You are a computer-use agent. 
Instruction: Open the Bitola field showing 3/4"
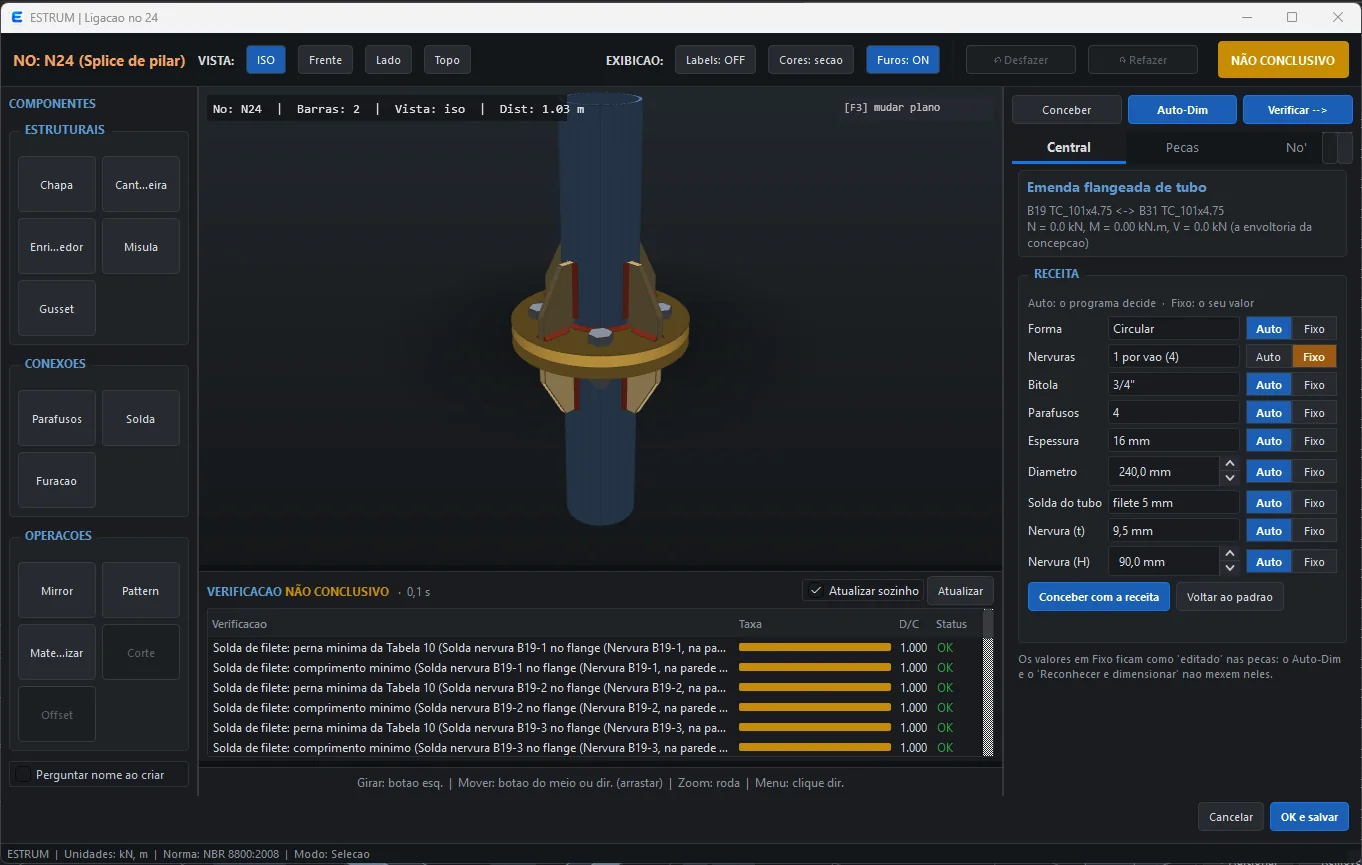(x=1174, y=385)
